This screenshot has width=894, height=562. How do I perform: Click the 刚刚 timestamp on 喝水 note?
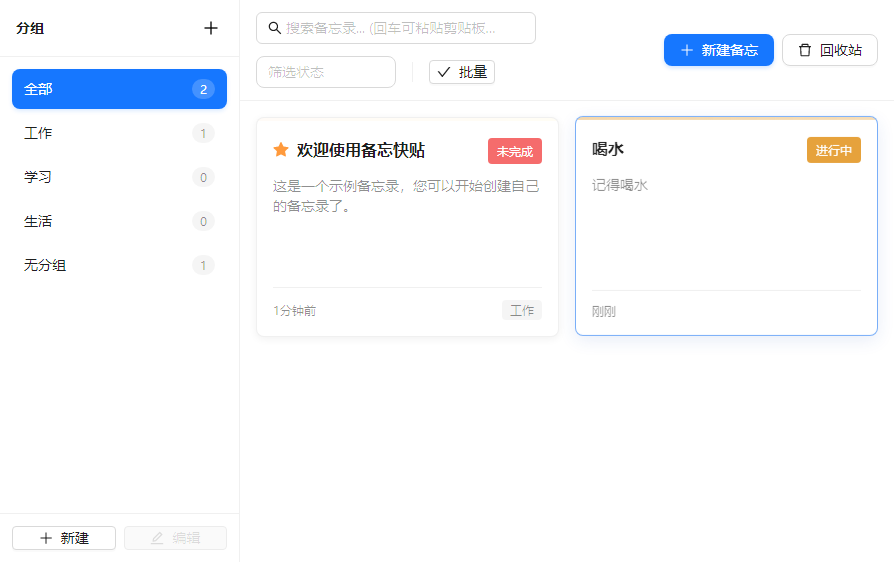point(603,312)
